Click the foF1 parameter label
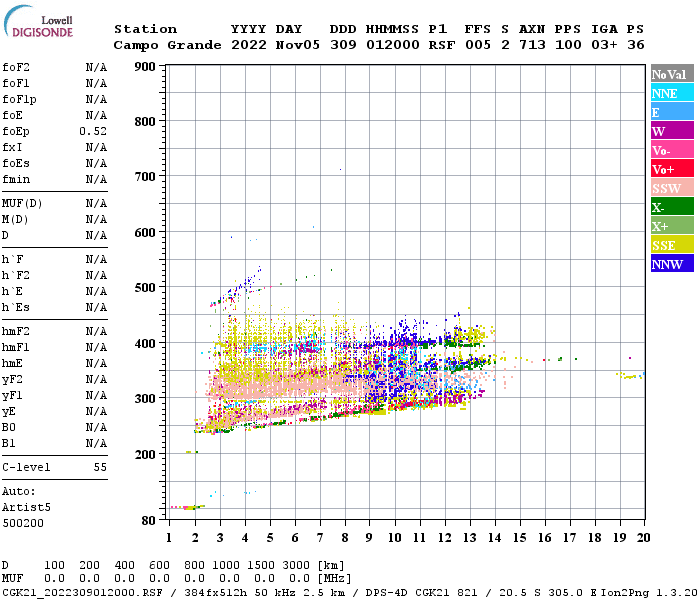Screen dimensions: 700x600 coord(16,83)
